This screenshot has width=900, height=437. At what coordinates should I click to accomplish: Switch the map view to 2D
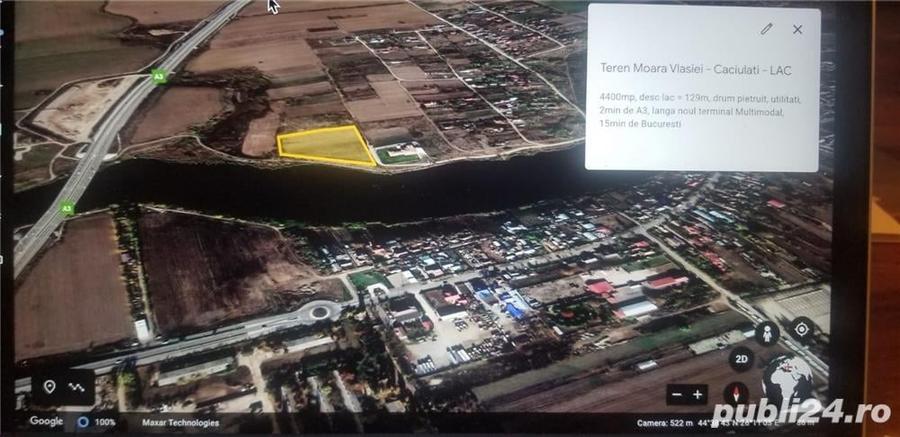click(x=741, y=359)
